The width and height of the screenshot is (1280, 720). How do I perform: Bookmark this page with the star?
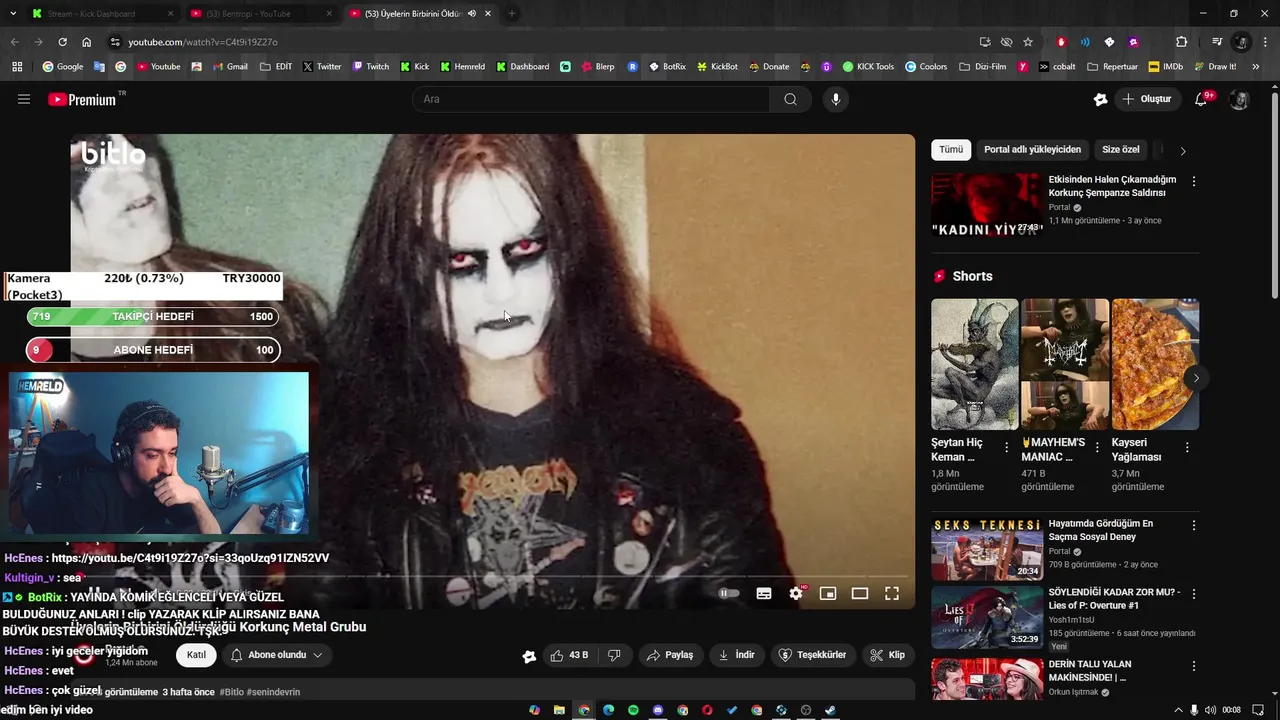(1028, 42)
